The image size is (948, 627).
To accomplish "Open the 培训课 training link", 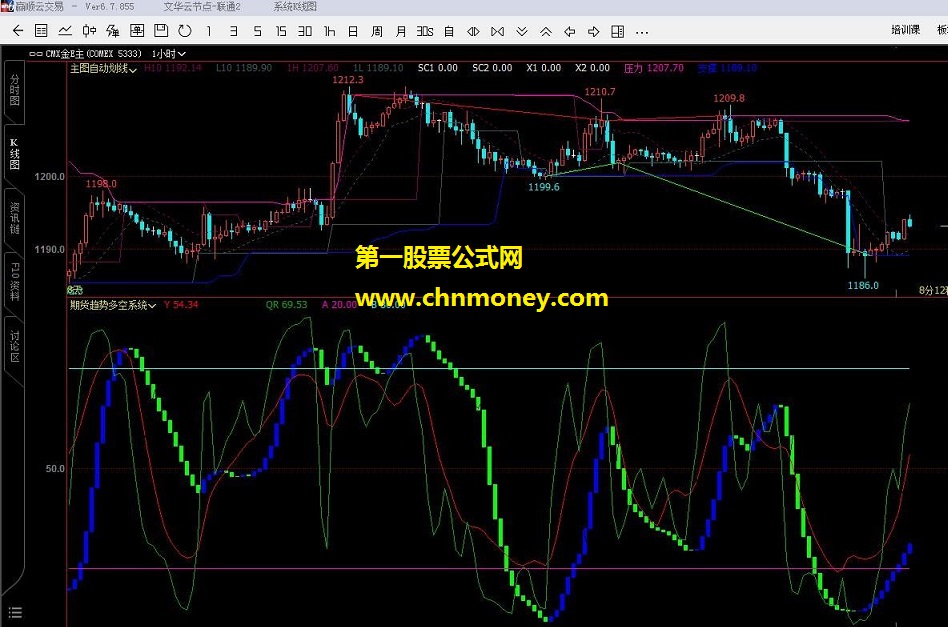I will 905,30.
